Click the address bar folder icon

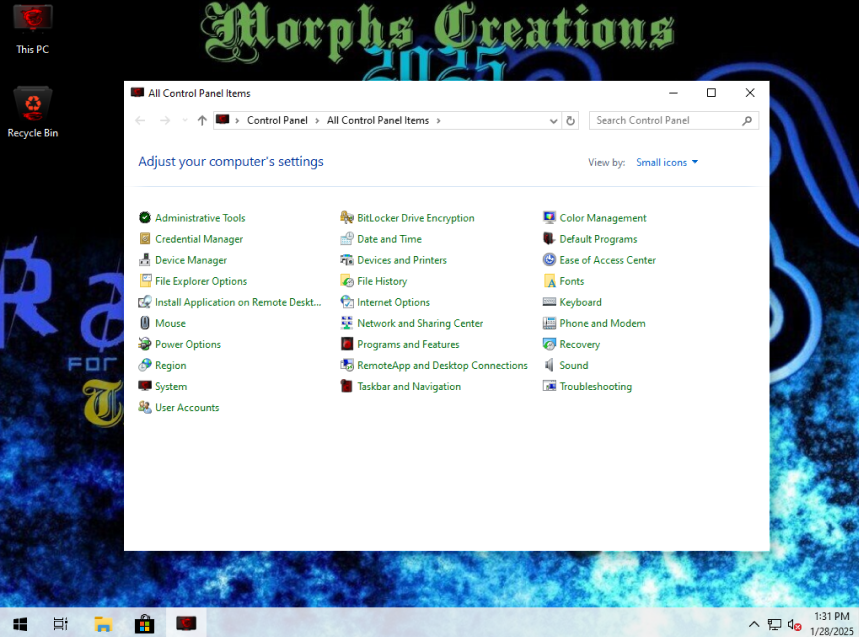(222, 120)
